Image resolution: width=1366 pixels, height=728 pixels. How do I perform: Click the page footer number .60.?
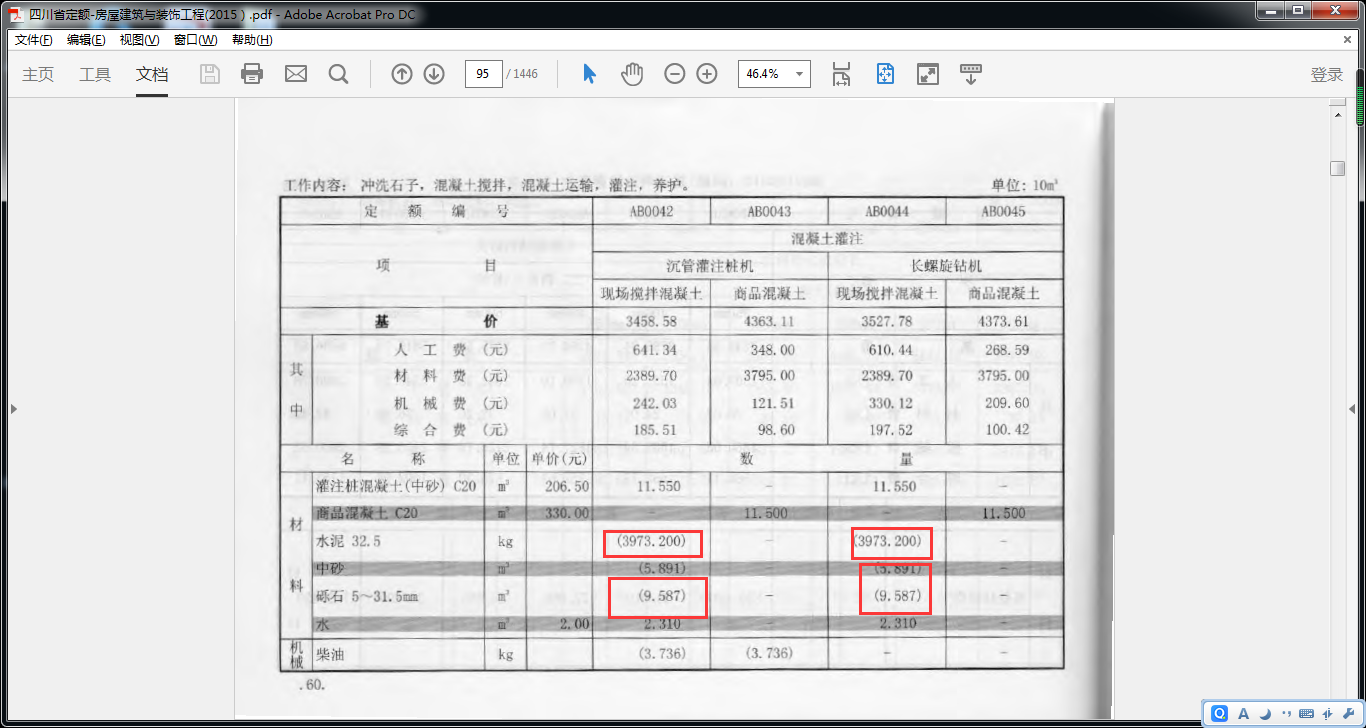pos(311,687)
